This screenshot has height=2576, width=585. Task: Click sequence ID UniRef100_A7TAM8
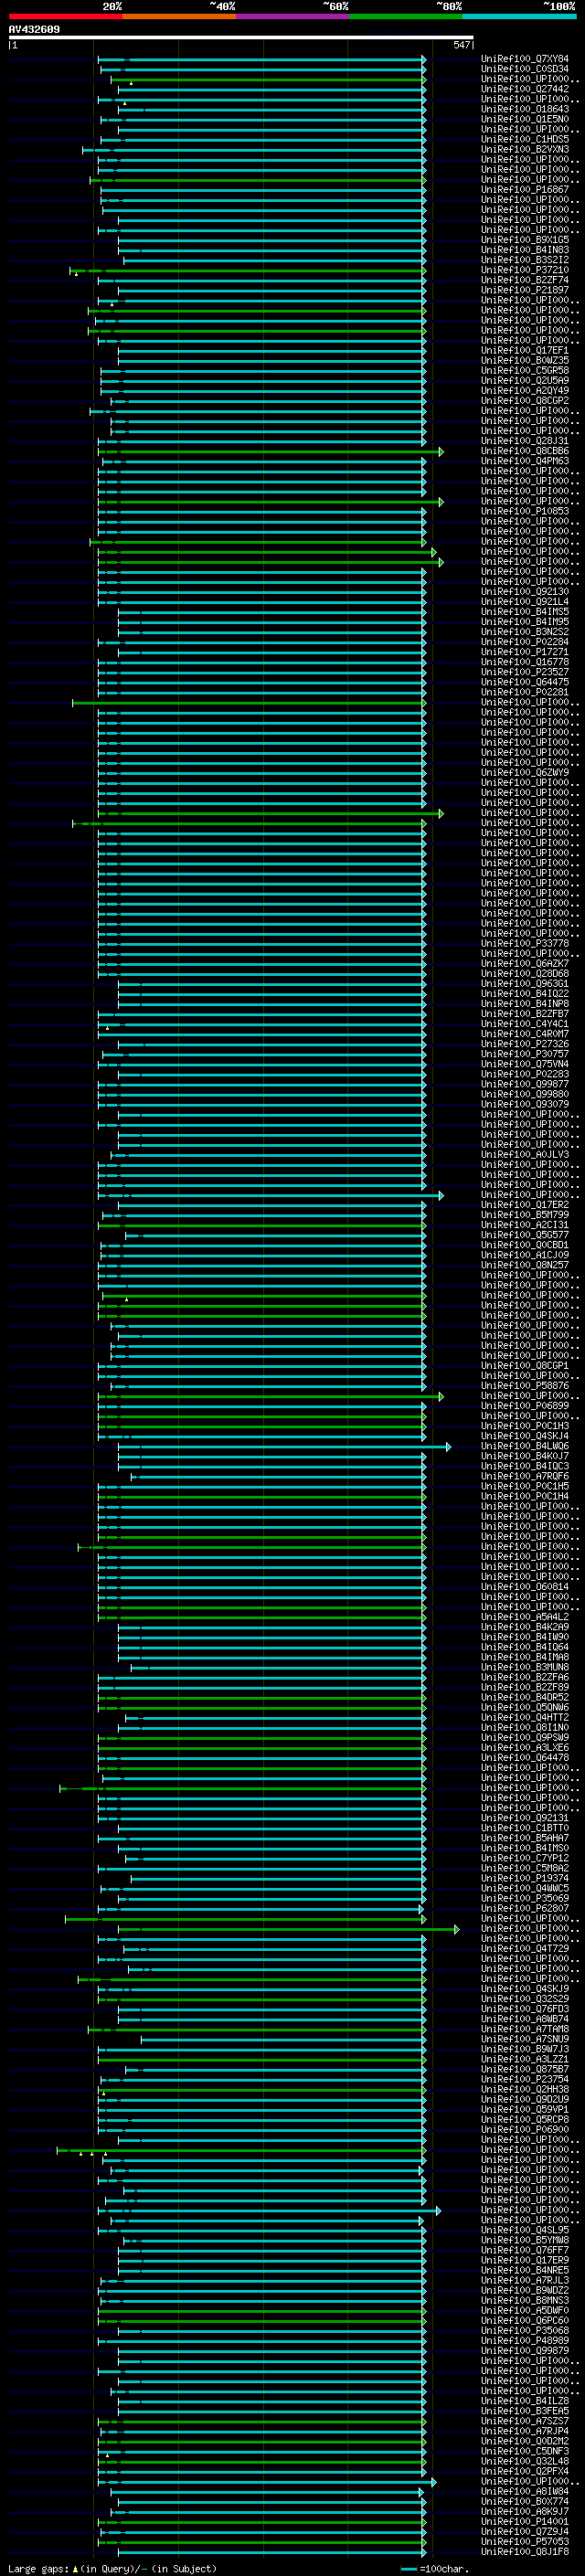point(525,2029)
